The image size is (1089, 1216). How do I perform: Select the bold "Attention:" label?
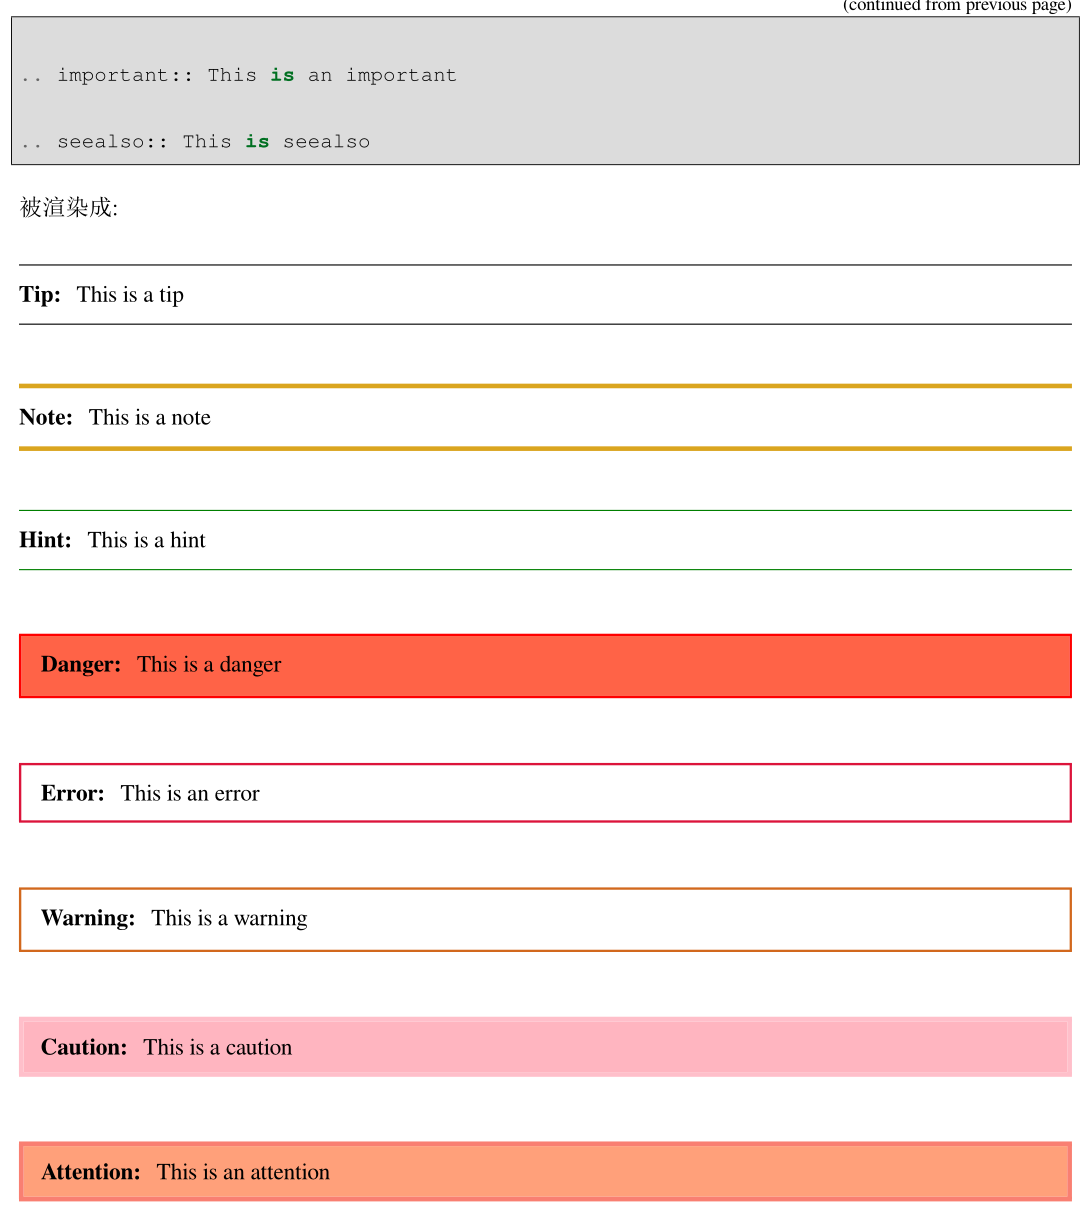[x=91, y=1173]
